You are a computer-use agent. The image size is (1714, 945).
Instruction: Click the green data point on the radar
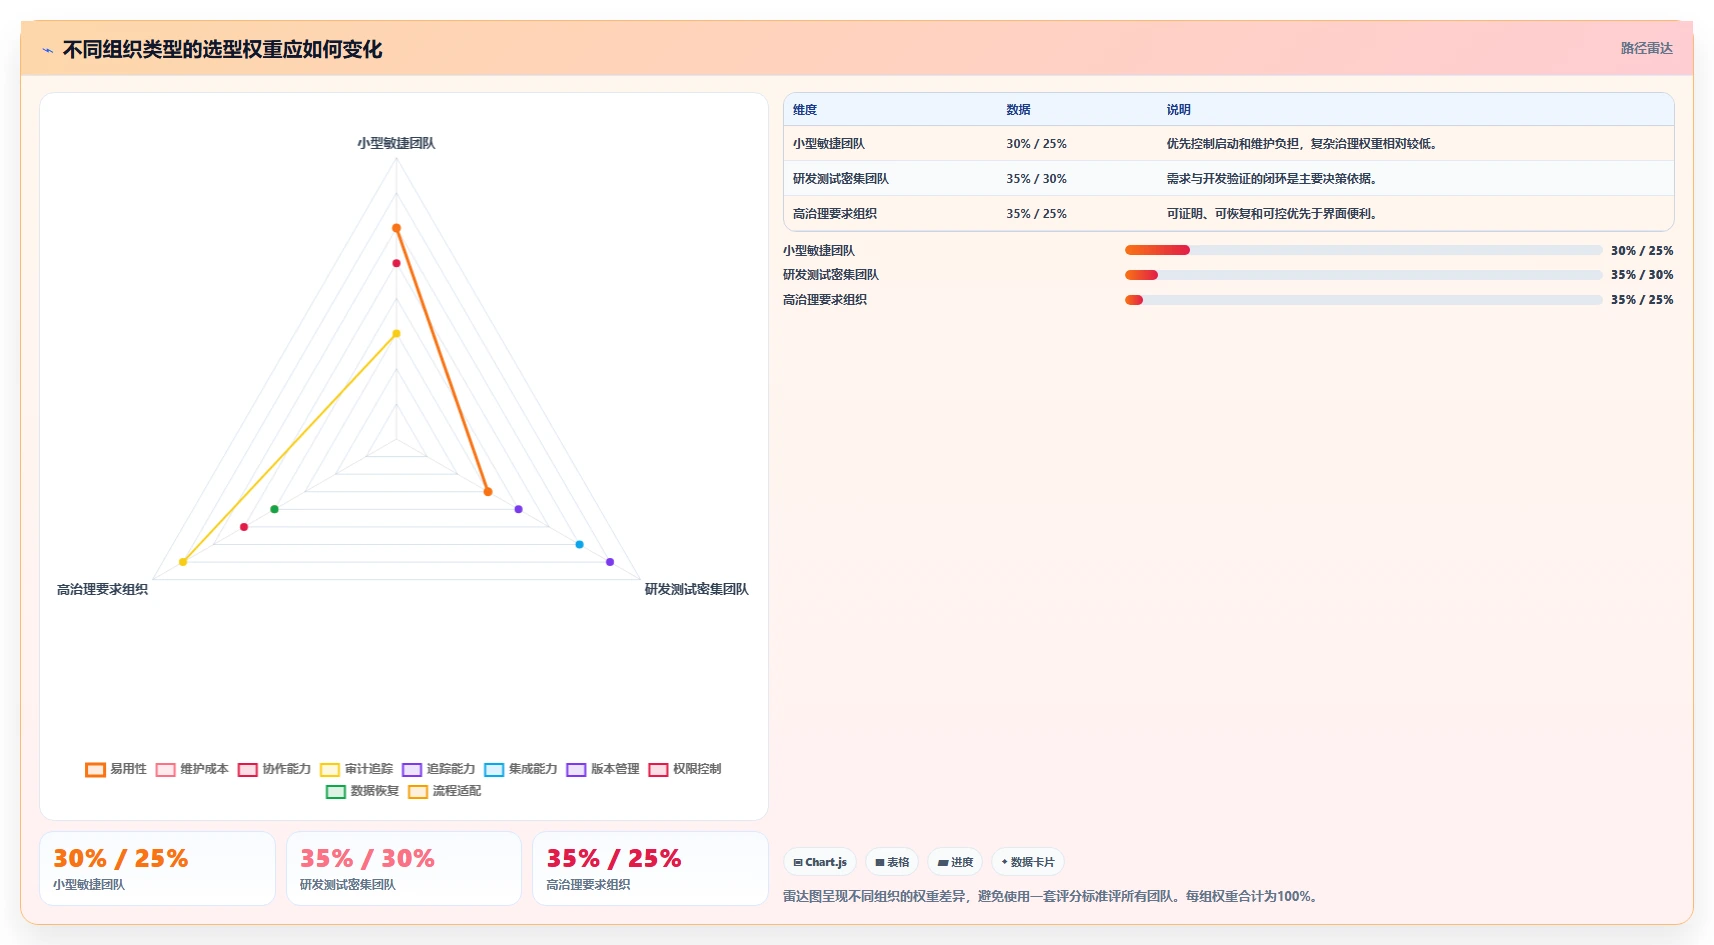pos(274,509)
